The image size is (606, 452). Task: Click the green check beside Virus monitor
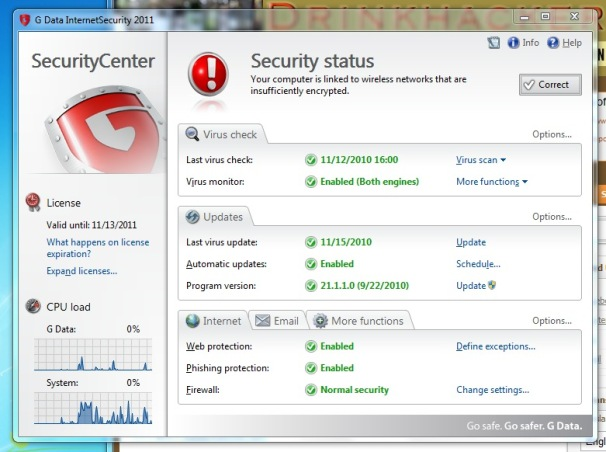[x=311, y=182]
